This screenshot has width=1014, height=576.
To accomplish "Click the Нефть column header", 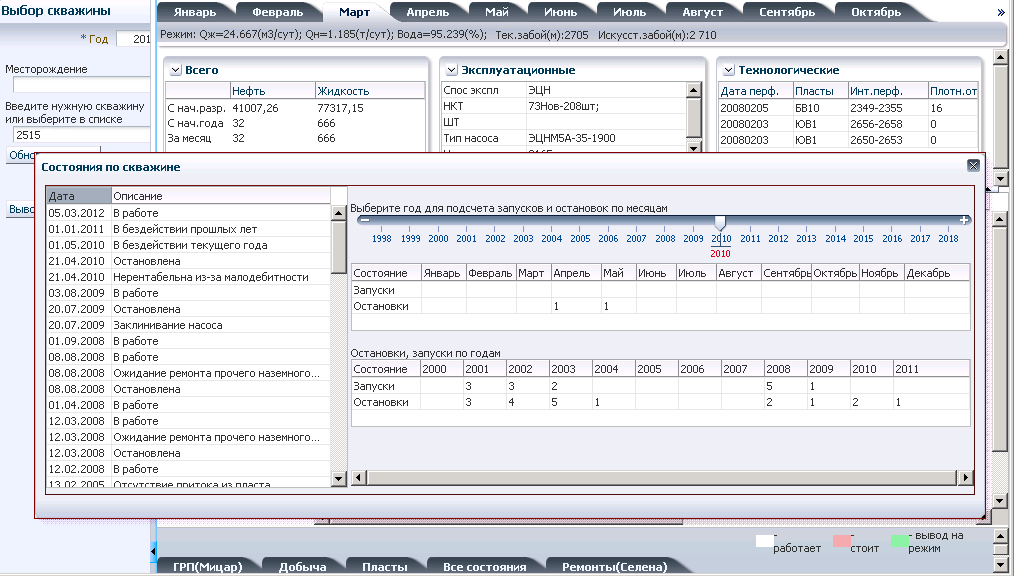I will [x=273, y=91].
